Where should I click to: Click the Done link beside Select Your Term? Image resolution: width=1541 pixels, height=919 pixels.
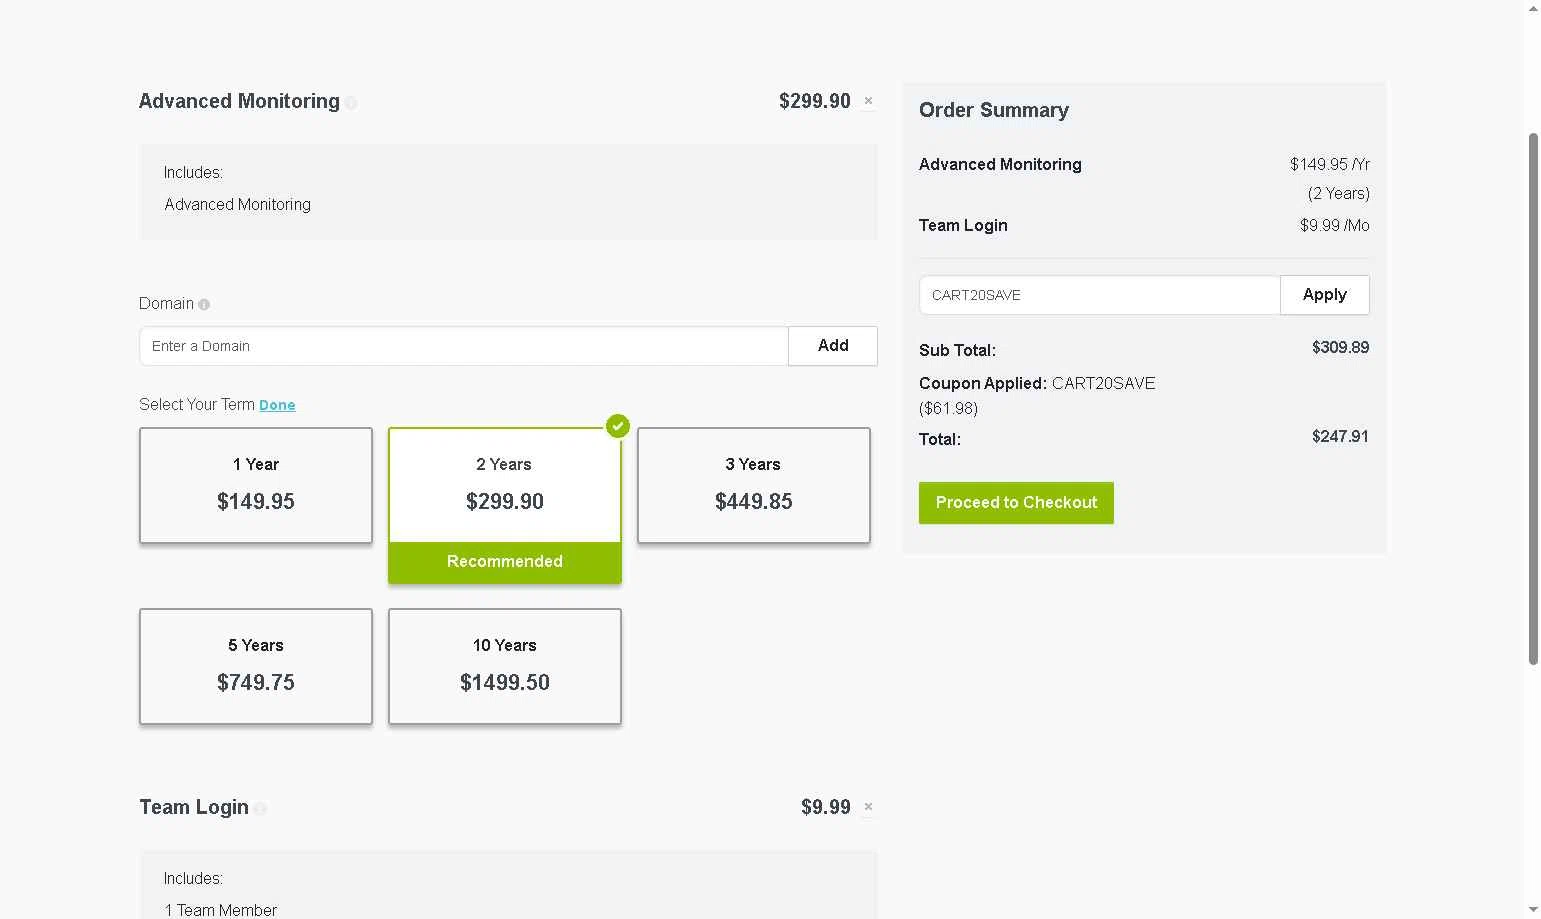pos(277,405)
